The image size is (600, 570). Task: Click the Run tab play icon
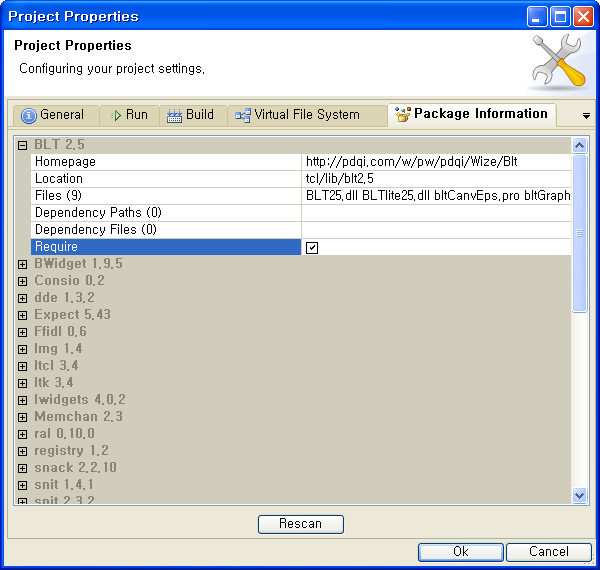click(x=116, y=115)
